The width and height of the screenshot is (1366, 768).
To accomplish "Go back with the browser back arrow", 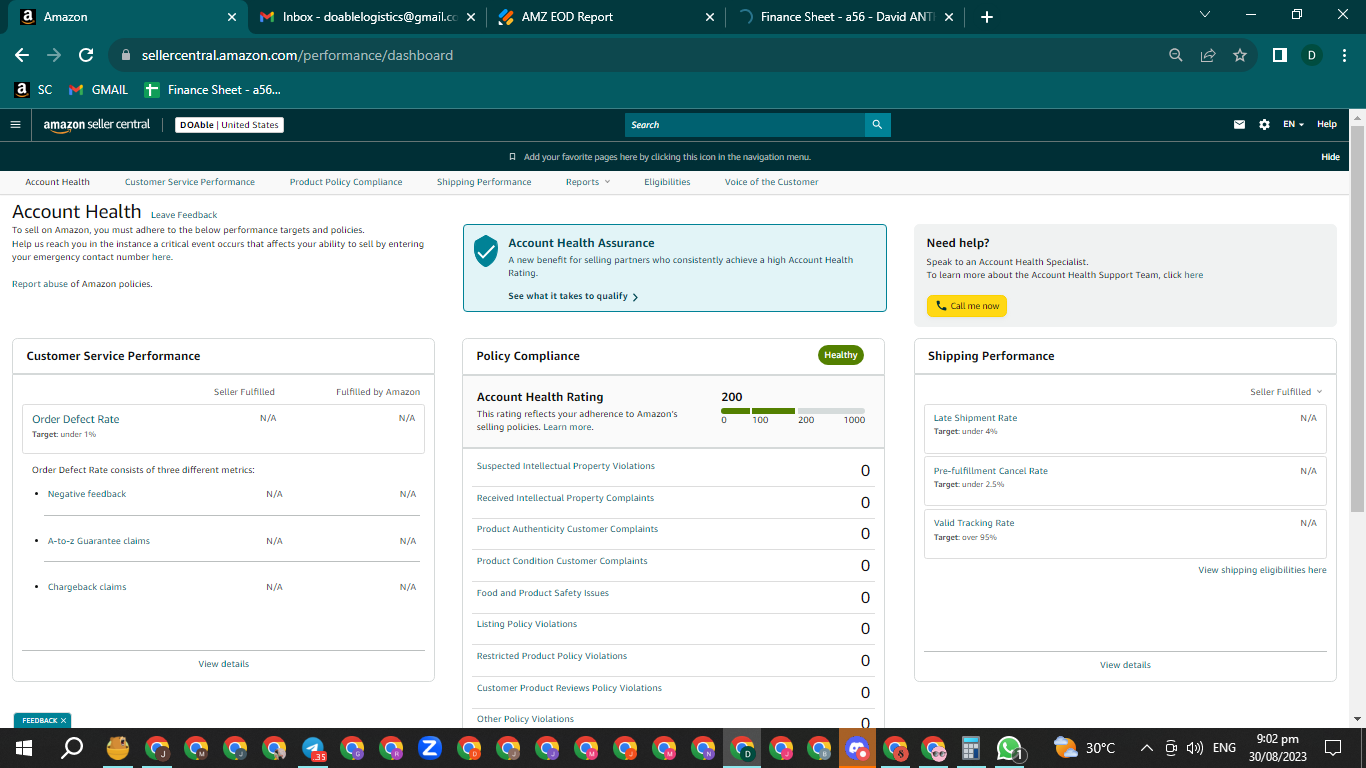I will coord(22,55).
